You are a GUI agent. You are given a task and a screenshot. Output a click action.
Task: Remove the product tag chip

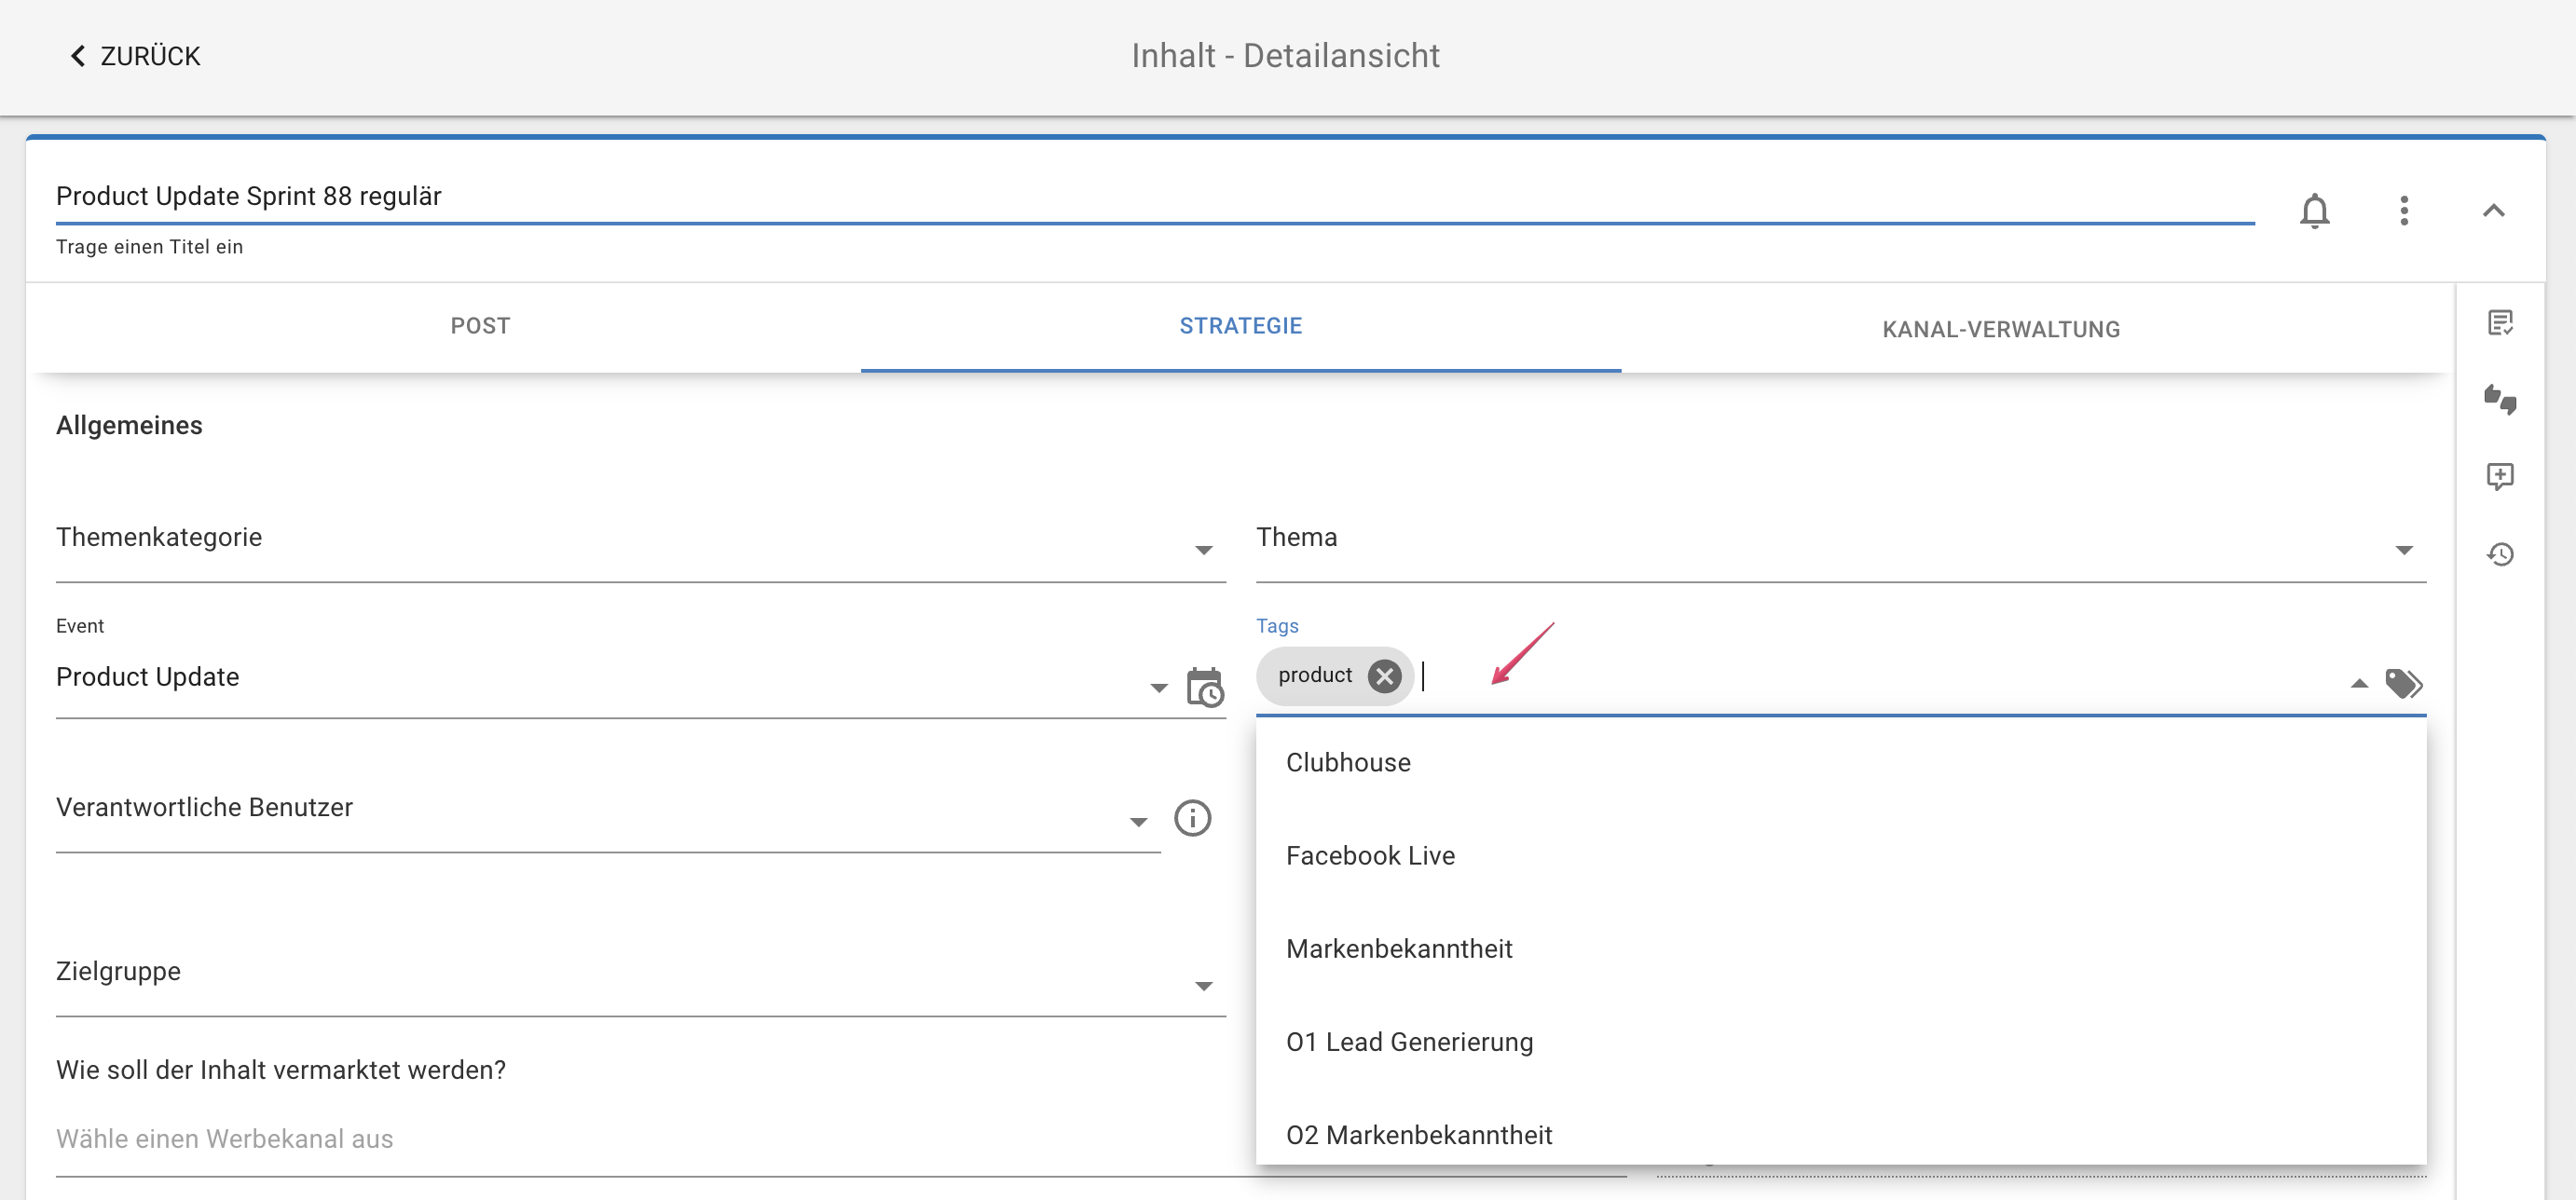tap(1384, 676)
